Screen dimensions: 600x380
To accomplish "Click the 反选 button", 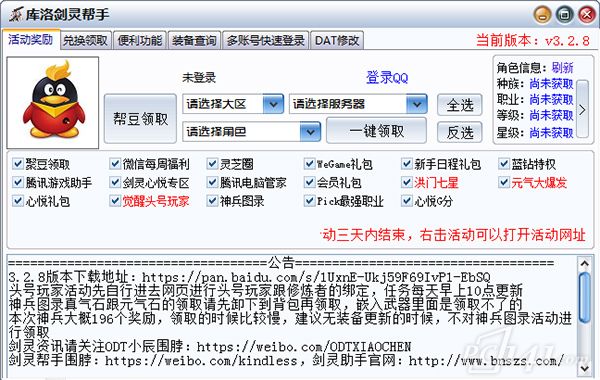I will coord(460,132).
